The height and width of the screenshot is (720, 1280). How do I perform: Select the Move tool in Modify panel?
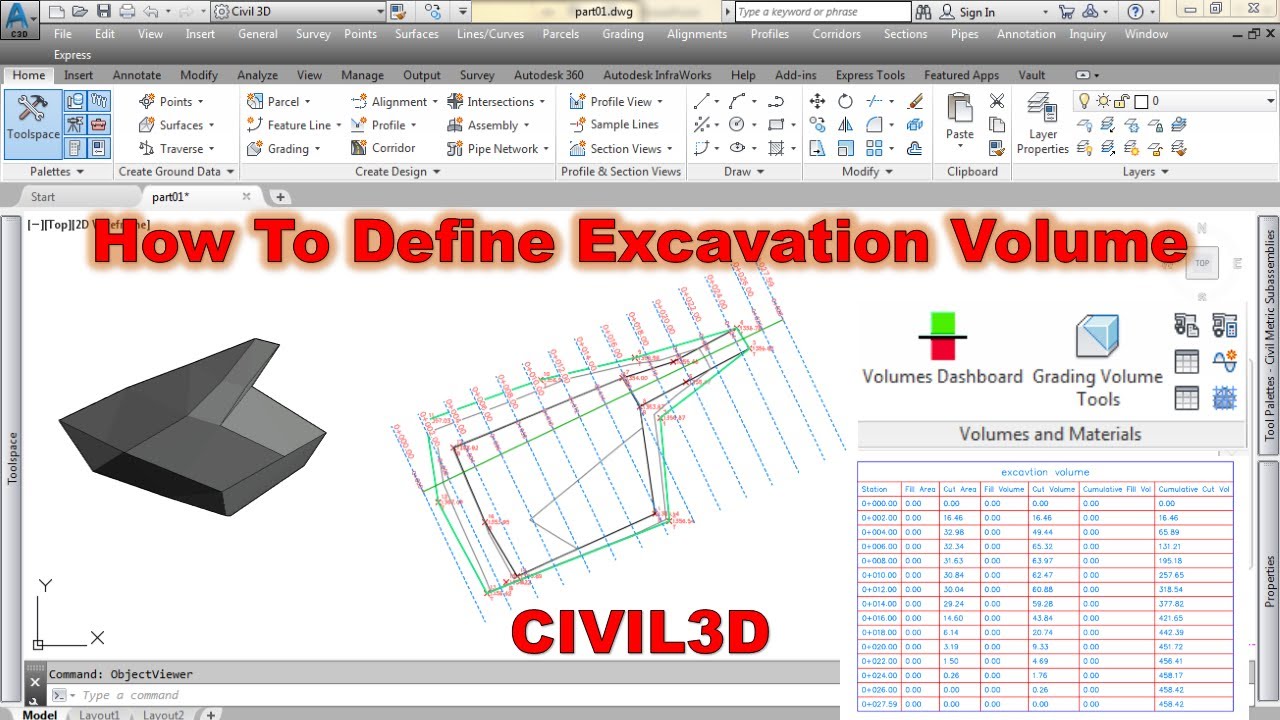coord(817,101)
